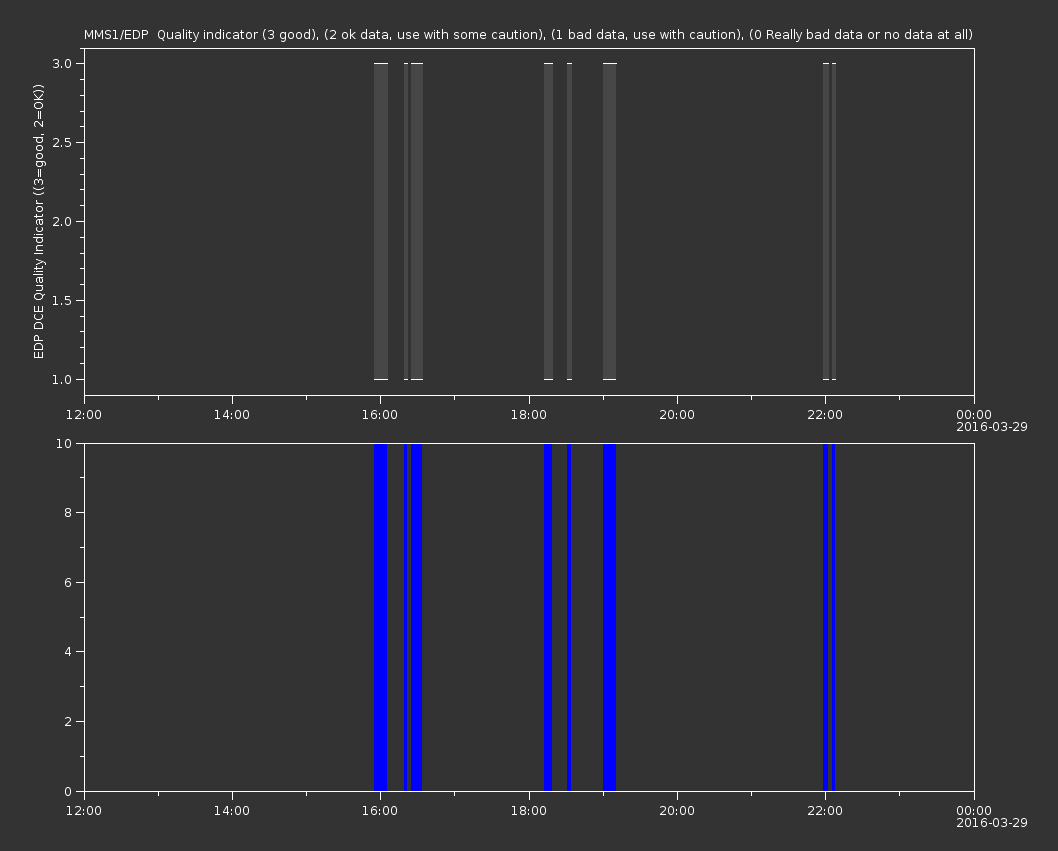Click the gray bar at 22:00 in top plot

(826, 221)
